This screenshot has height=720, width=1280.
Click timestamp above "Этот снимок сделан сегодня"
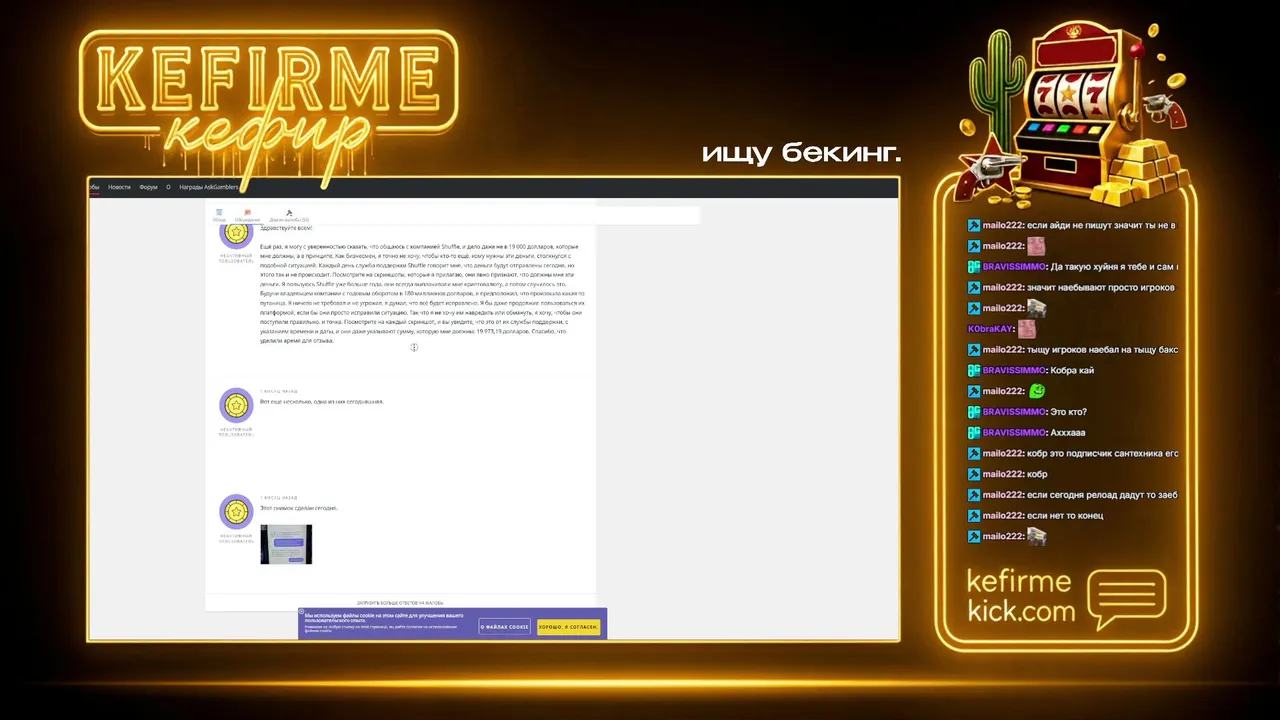pyautogui.click(x=279, y=497)
